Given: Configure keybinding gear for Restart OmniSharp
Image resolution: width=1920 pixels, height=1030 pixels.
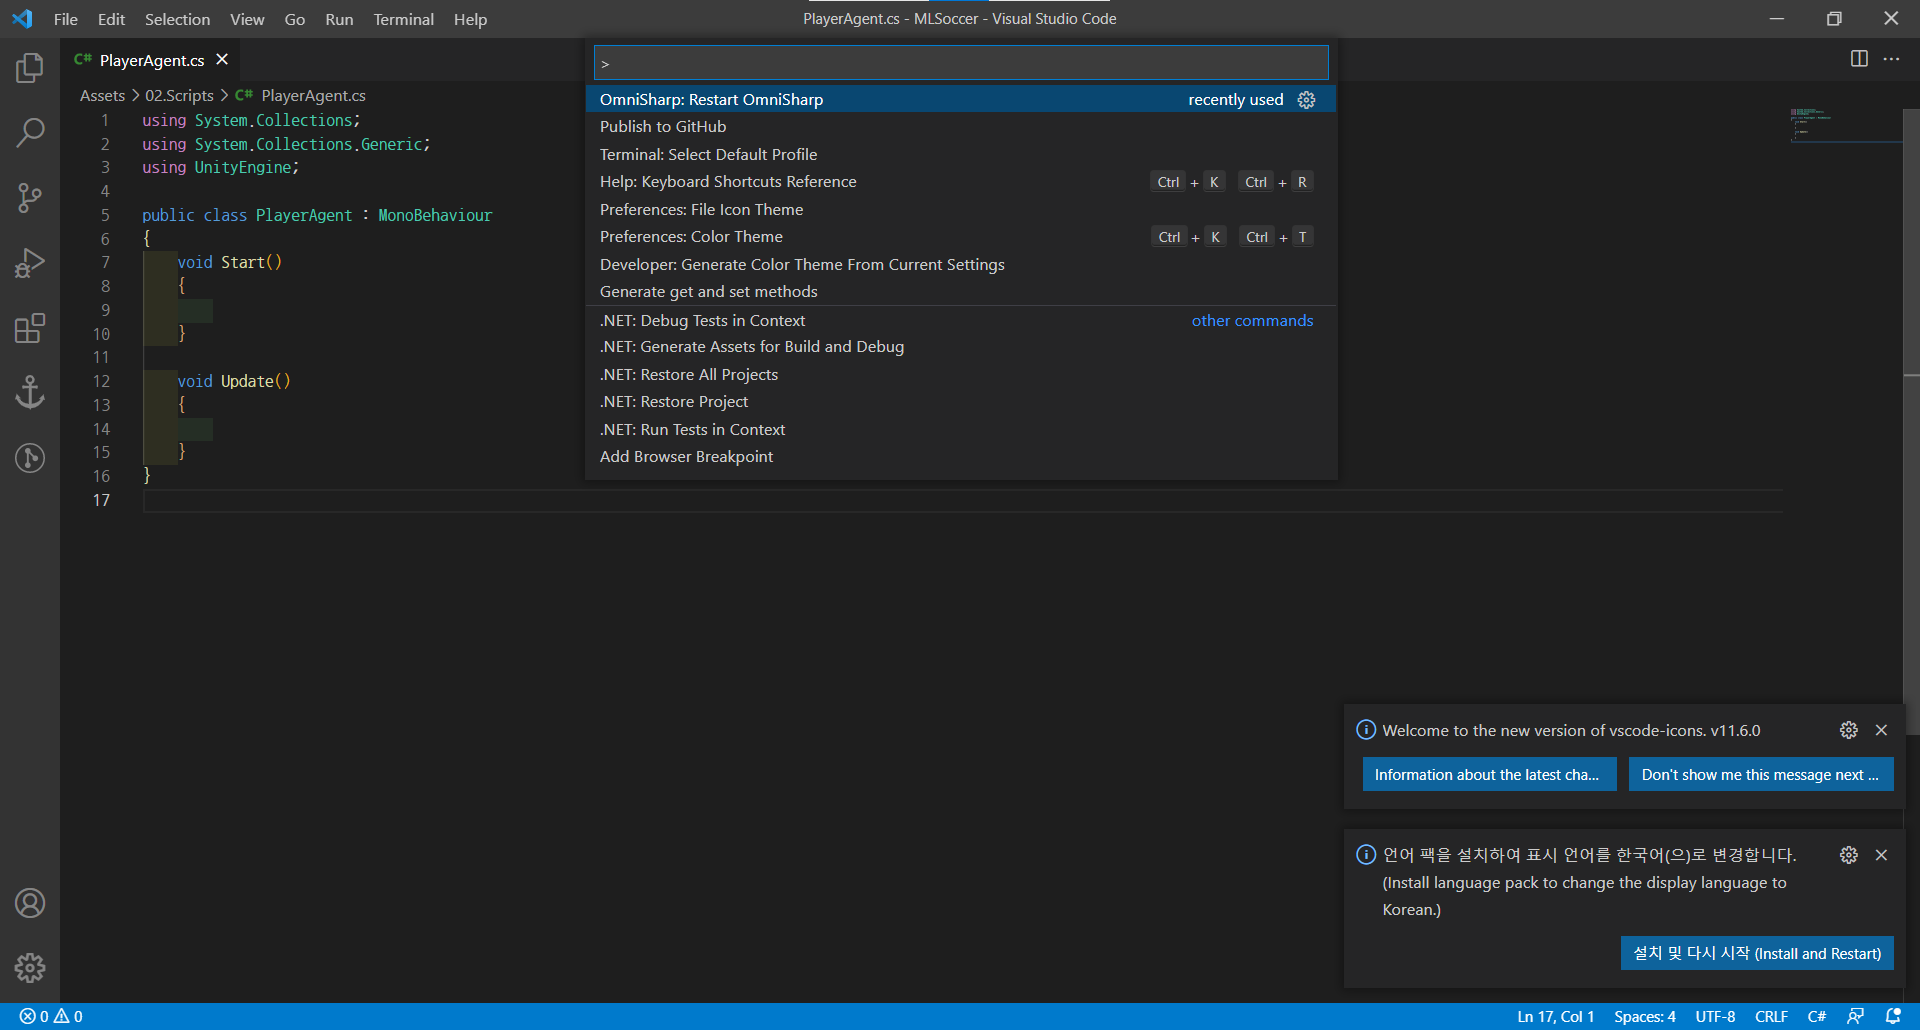Looking at the screenshot, I should (x=1306, y=100).
